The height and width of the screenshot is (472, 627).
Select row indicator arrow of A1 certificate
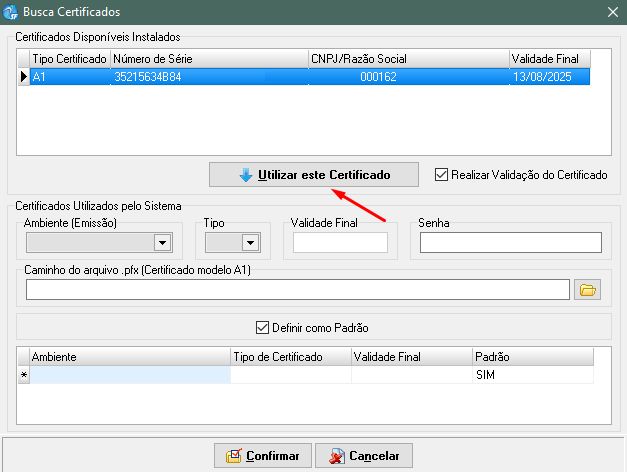[x=24, y=76]
